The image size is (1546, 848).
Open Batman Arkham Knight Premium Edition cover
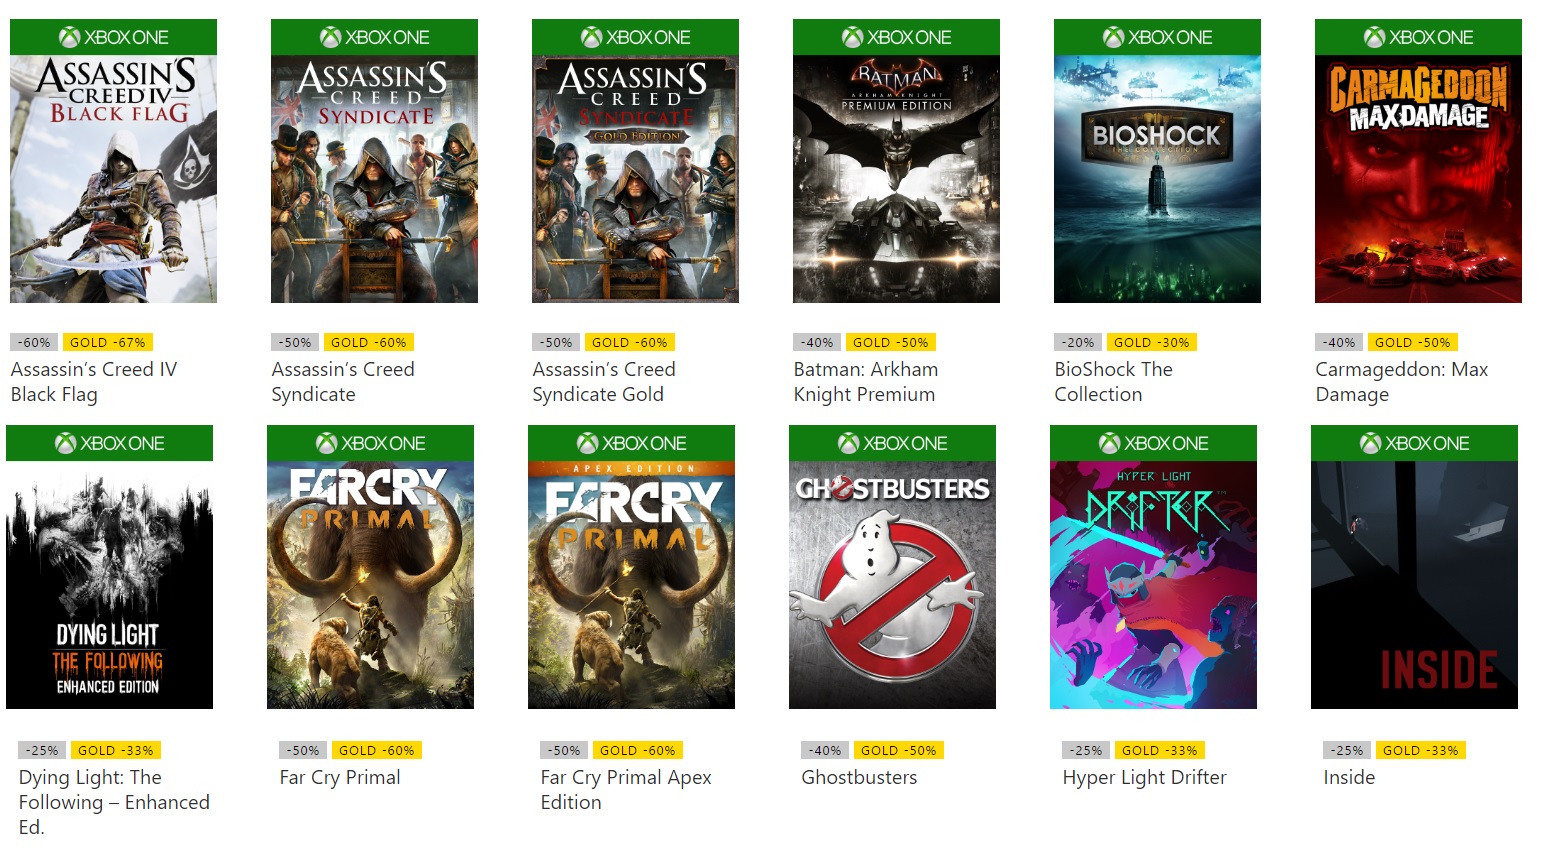pos(896,178)
